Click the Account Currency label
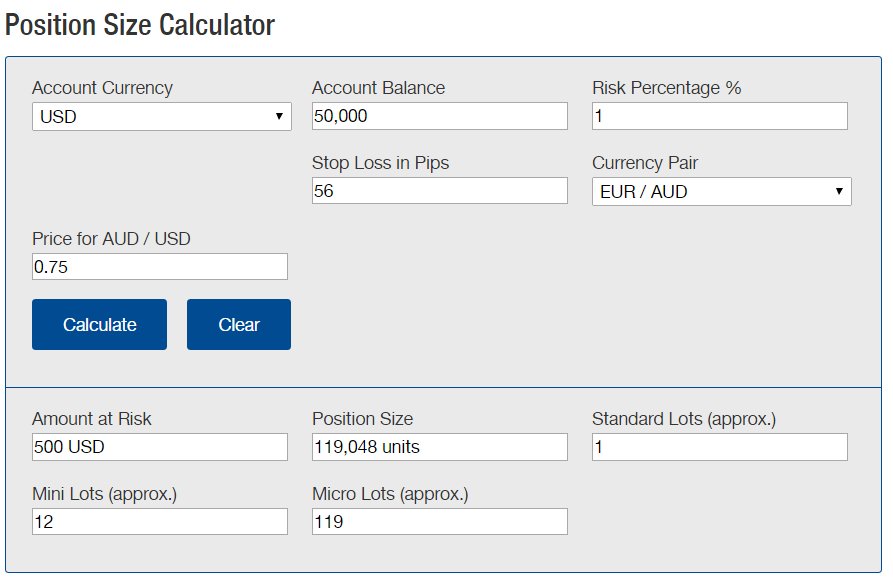The image size is (893, 579). pyautogui.click(x=103, y=88)
